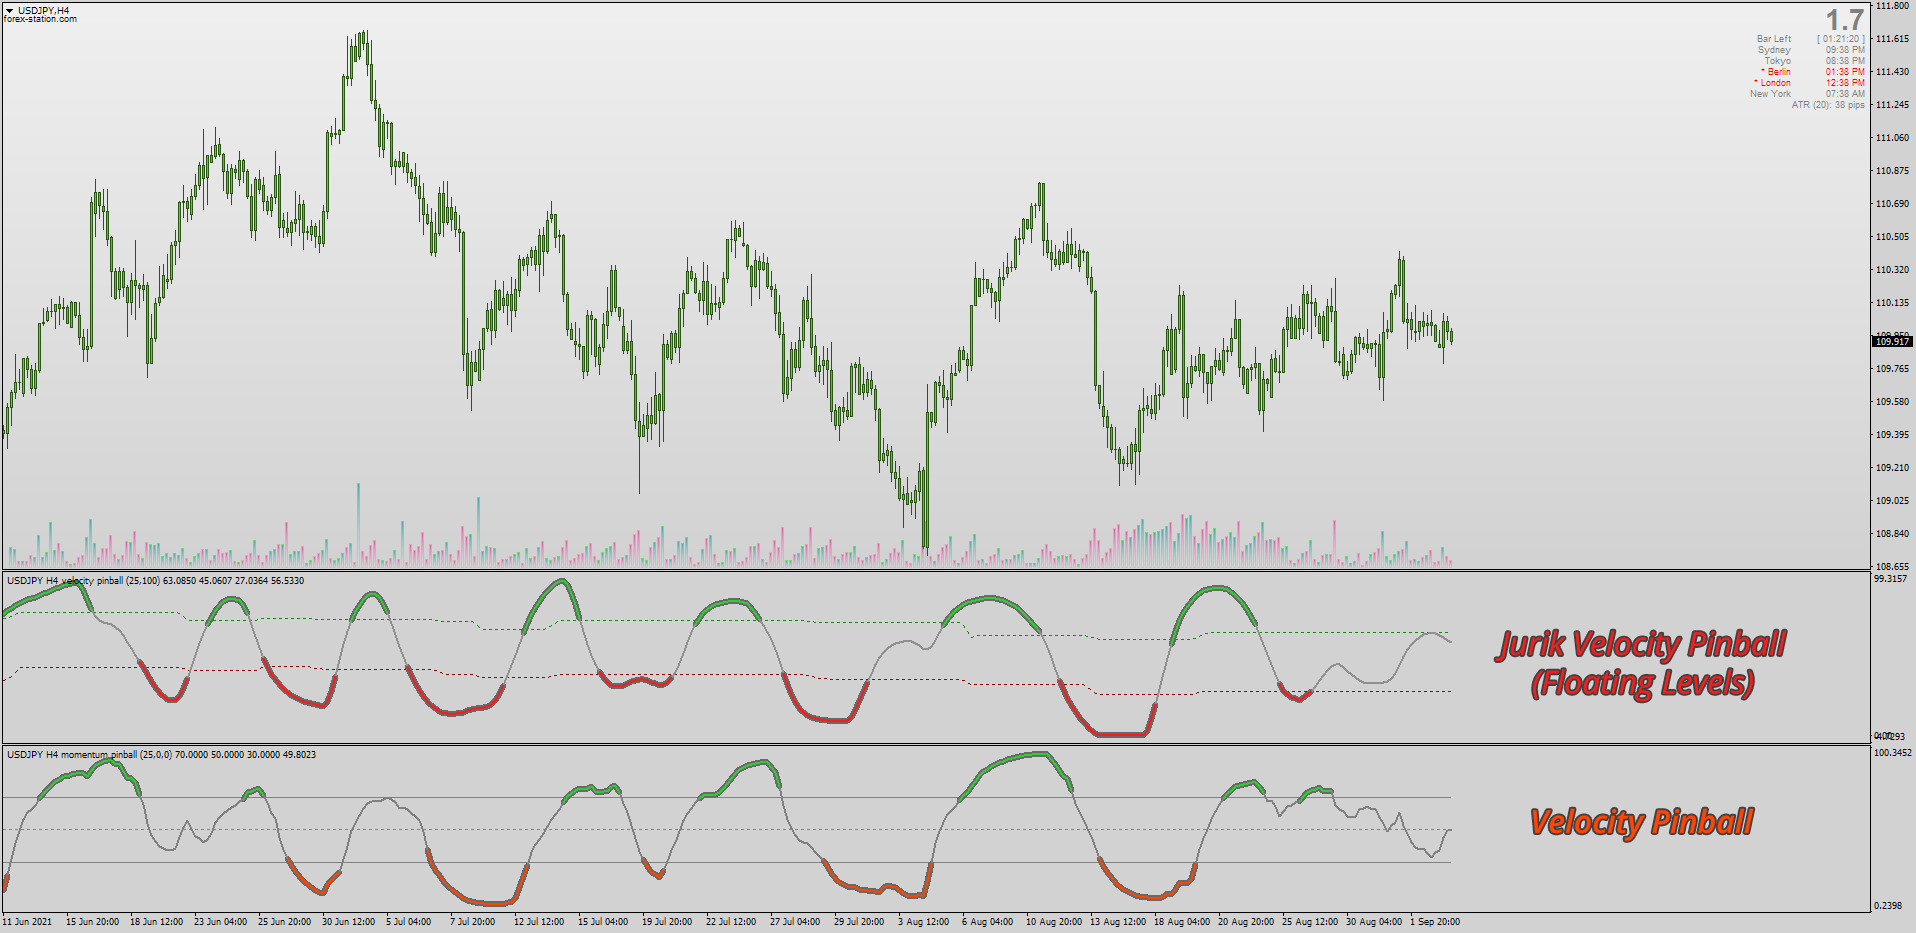Click the Tokyo session label
The image size is (1916, 933).
[1777, 61]
